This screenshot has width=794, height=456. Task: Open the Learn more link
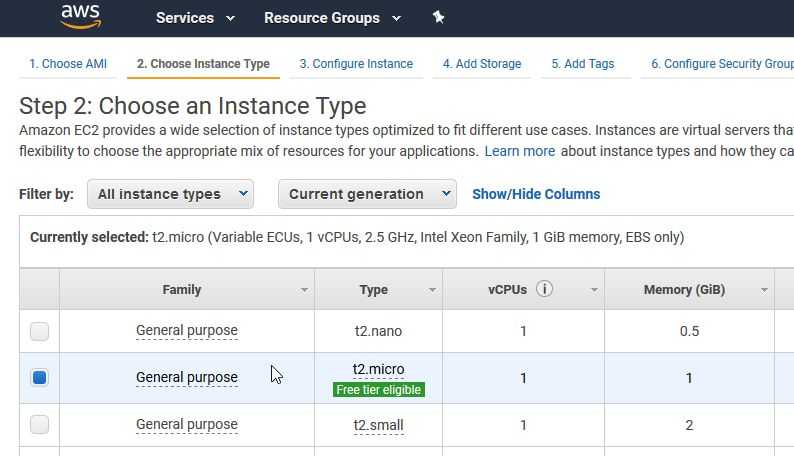(519, 151)
